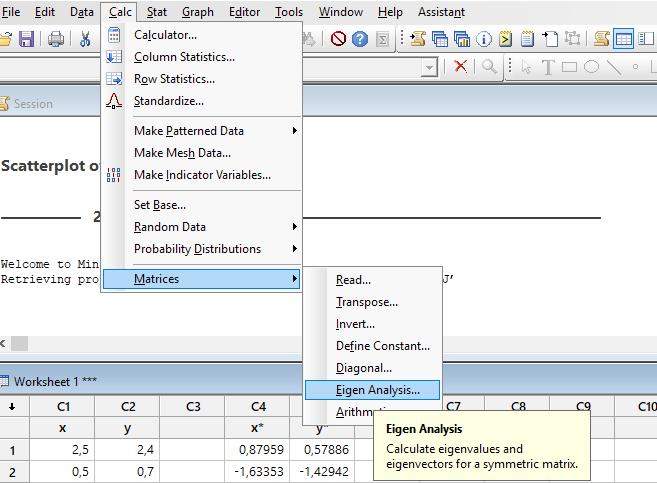Click the Row Statistics icon
The image size is (657, 483).
(114, 78)
